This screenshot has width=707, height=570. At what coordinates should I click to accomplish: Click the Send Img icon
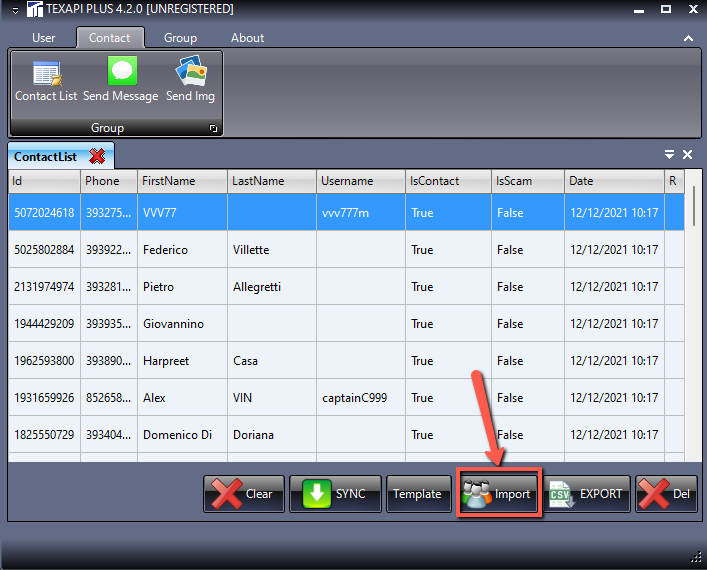pos(190,80)
